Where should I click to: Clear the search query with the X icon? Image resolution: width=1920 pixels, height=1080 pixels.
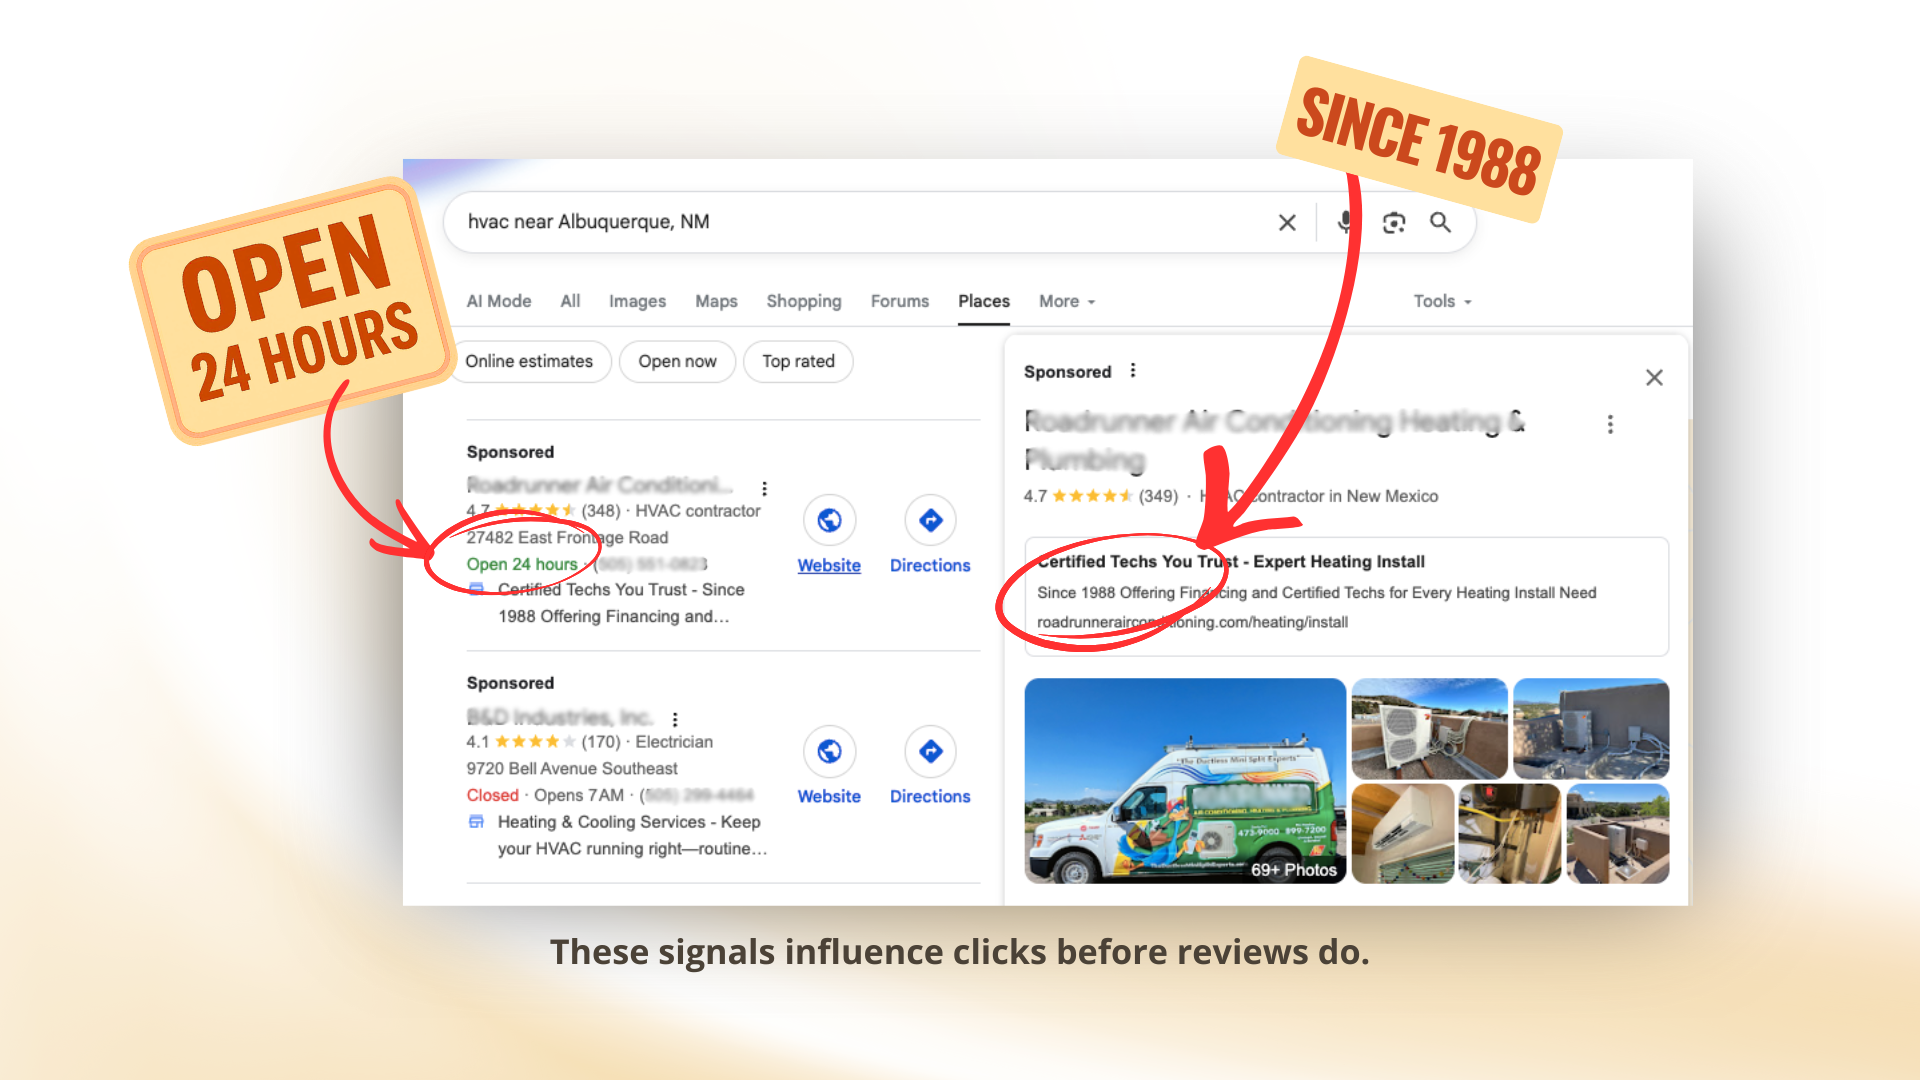[x=1287, y=223]
